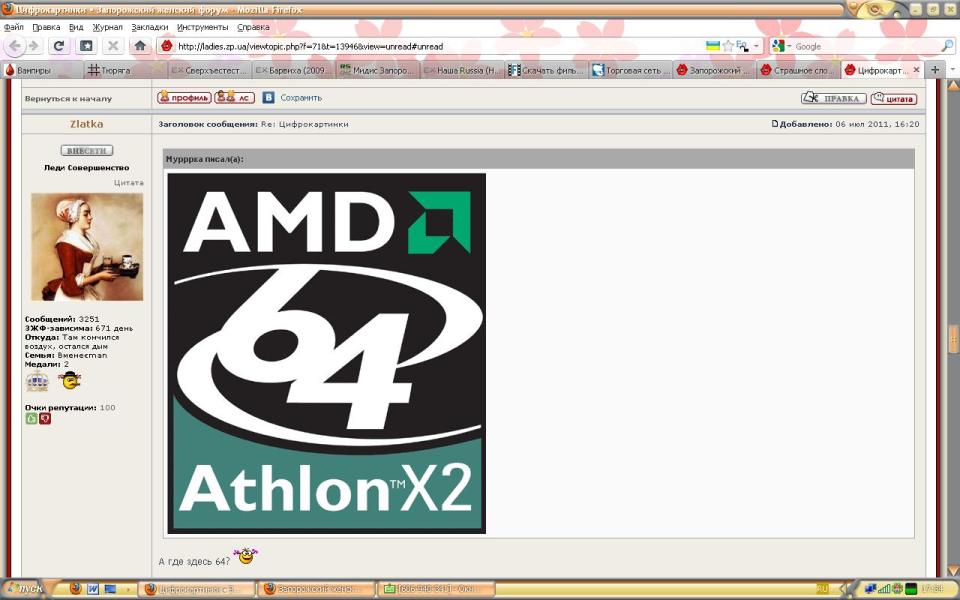Click the Ukrainian flag icon in the address bar
Screen dimensions: 960x600
(x=713, y=46)
